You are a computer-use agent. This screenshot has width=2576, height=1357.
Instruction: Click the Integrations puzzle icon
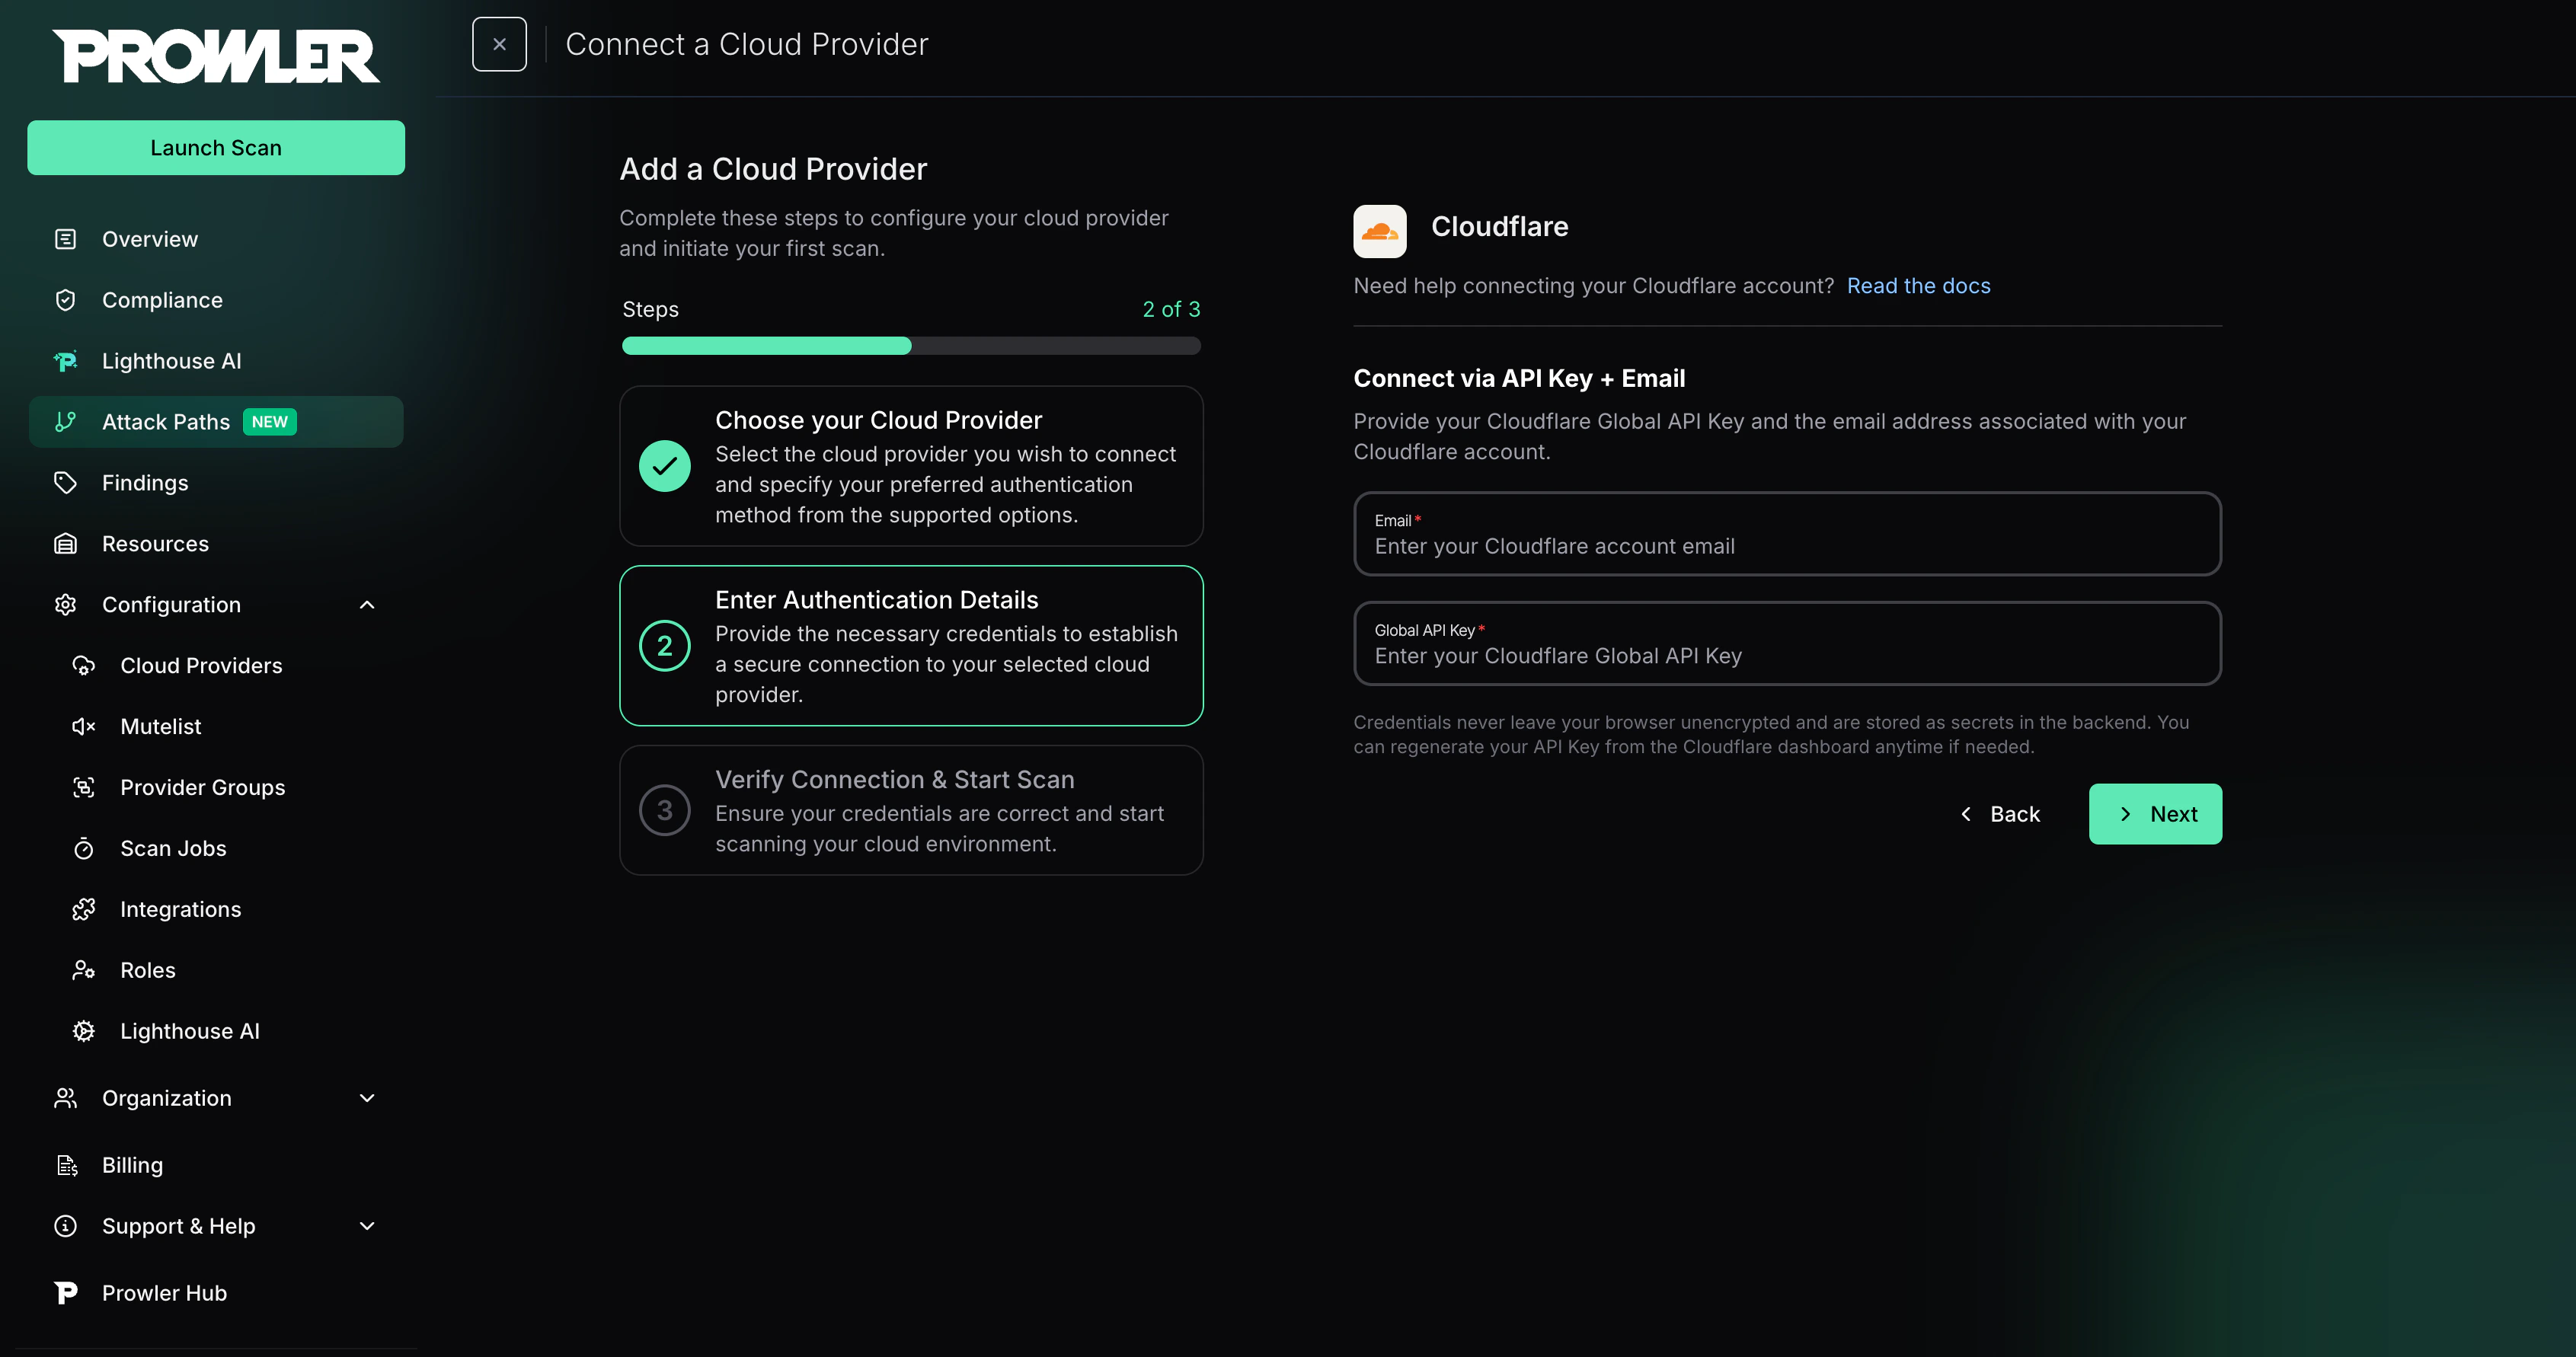pyautogui.click(x=83, y=909)
